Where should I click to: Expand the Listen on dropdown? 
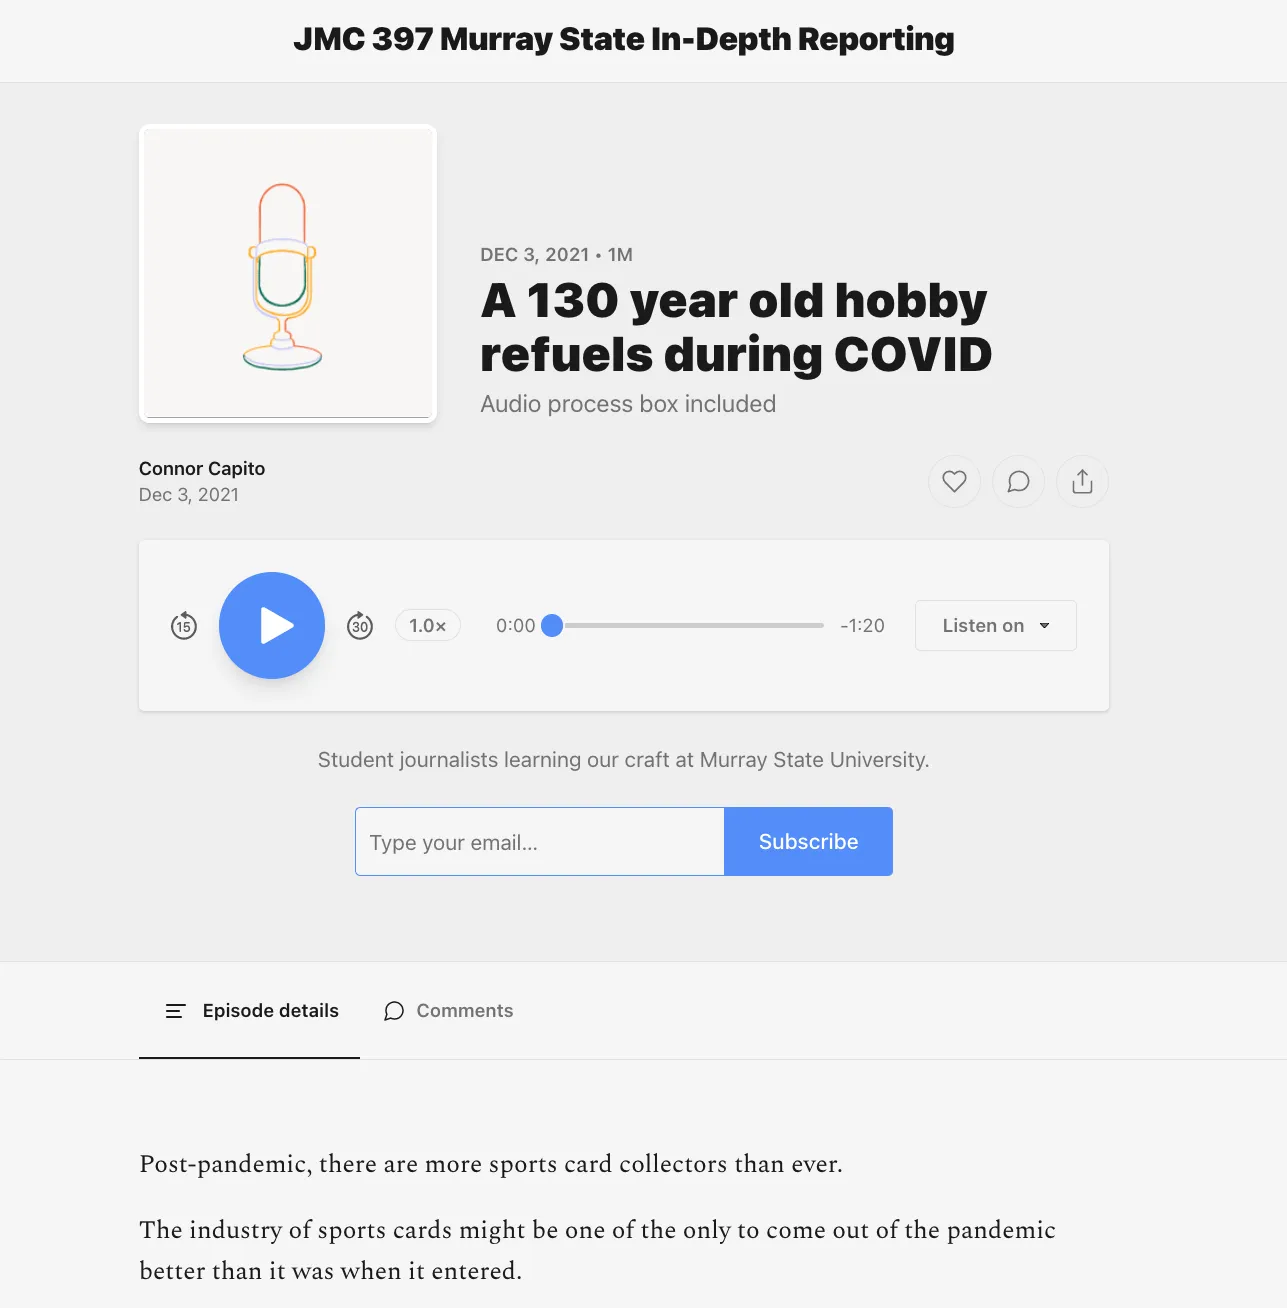pos(983,626)
